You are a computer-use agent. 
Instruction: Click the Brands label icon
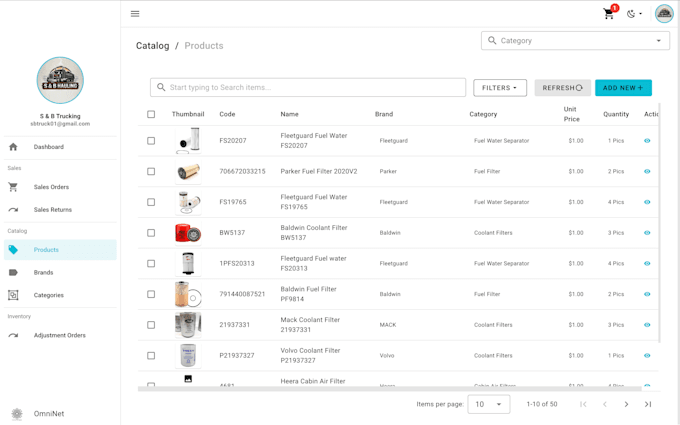[13, 272]
